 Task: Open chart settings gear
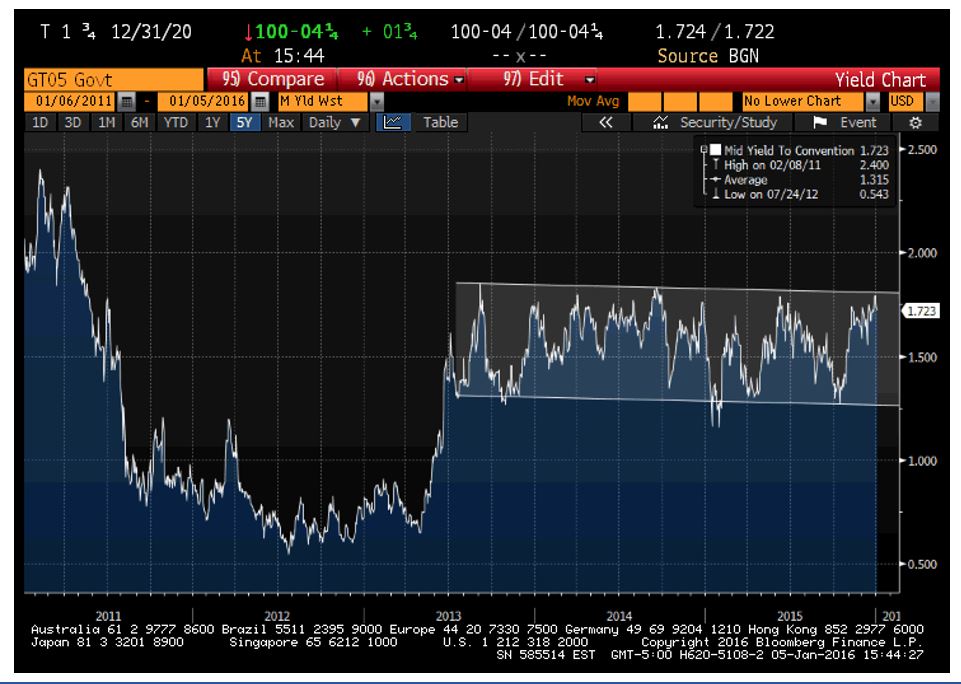pos(914,122)
